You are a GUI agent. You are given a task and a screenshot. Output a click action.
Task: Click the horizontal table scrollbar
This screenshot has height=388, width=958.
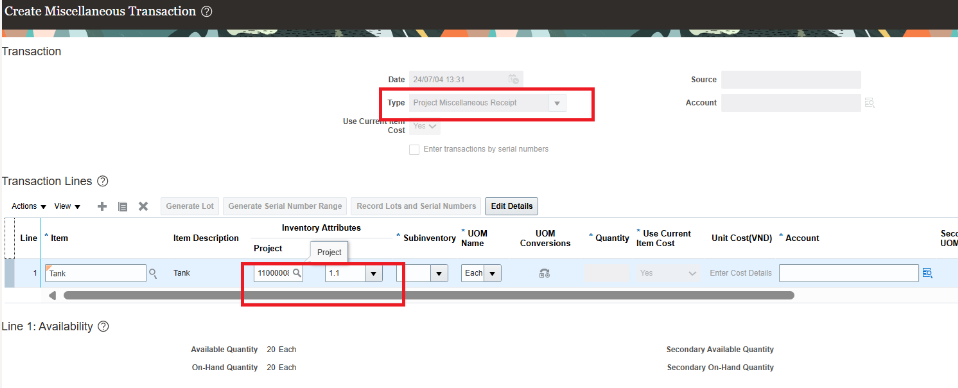coord(429,295)
